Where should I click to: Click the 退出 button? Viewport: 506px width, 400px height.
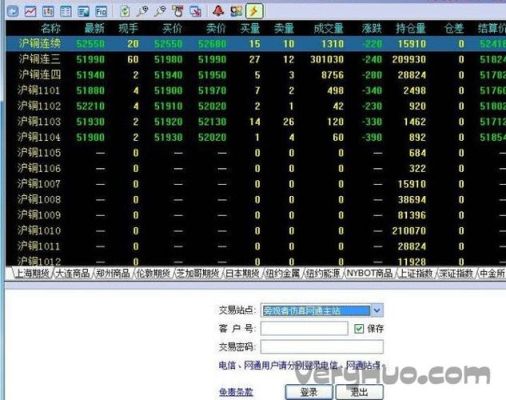pos(359,392)
